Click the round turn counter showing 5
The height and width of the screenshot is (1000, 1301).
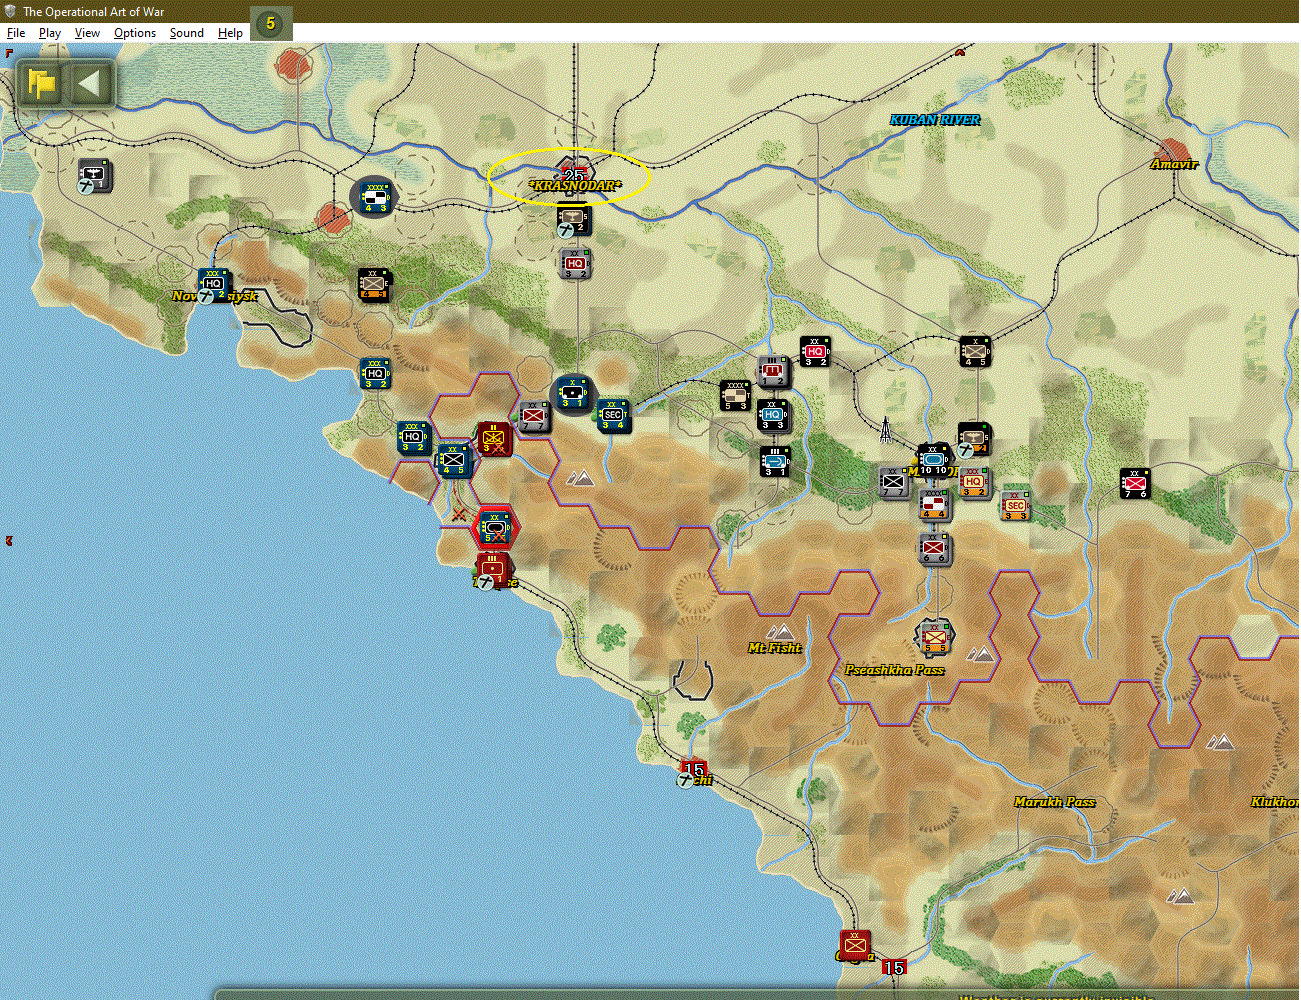[x=270, y=22]
